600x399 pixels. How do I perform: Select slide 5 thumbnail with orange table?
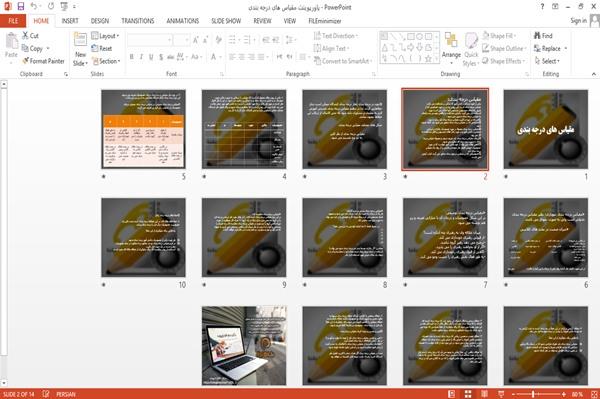point(143,129)
